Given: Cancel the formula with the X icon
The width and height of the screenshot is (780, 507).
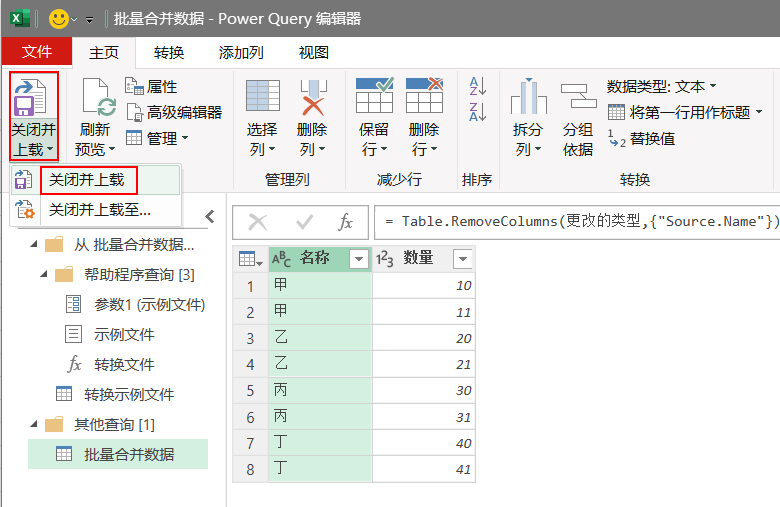Looking at the screenshot, I should 258,222.
